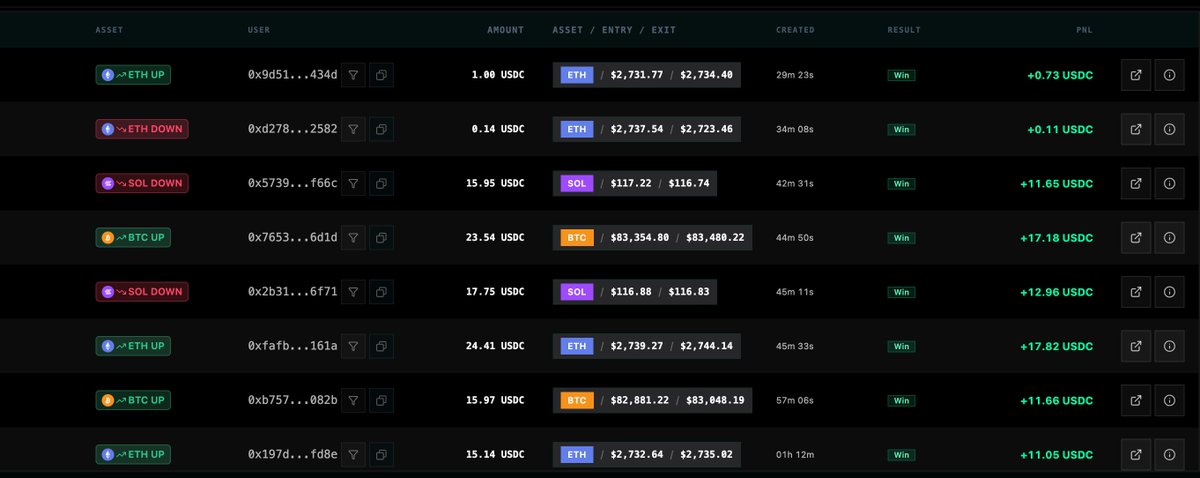The width and height of the screenshot is (1200, 478).
Task: Open external link for +0.11 USDC trade
Action: click(1136, 129)
